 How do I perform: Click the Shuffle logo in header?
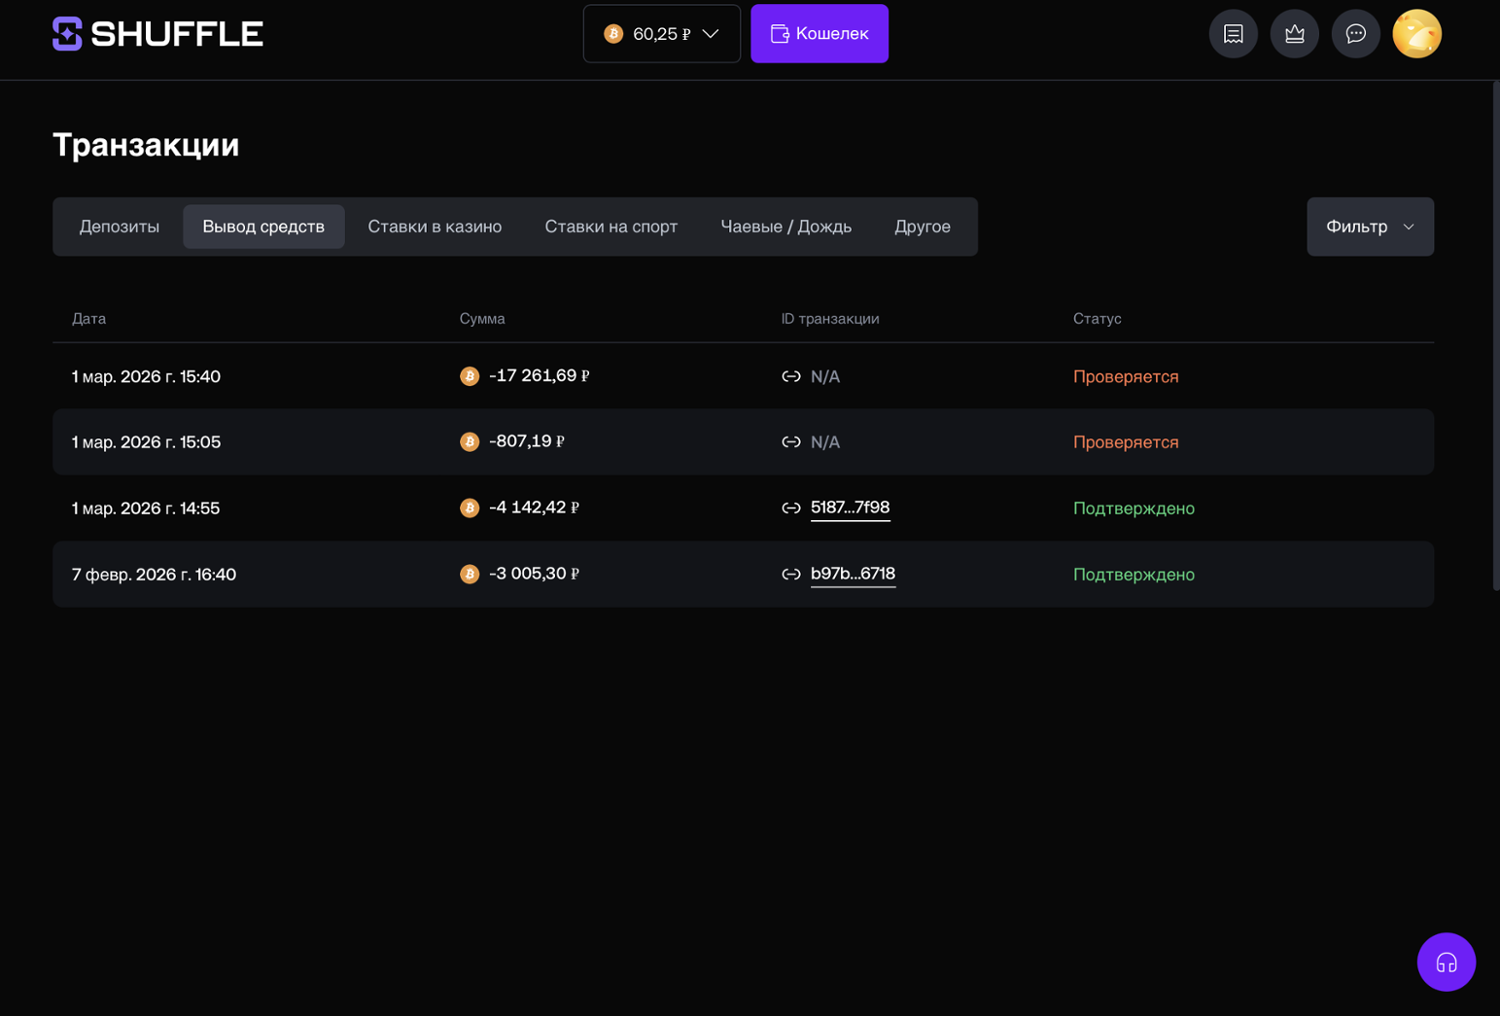click(x=157, y=34)
